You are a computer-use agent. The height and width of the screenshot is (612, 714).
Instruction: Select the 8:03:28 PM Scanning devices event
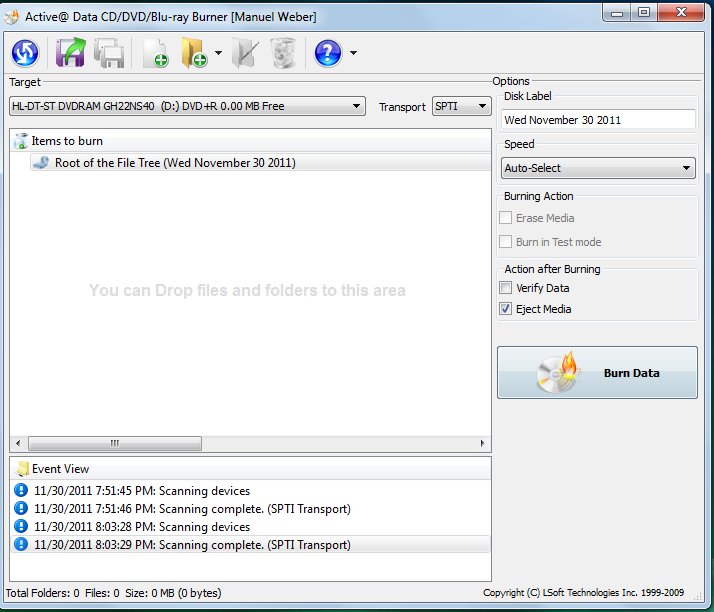250,526
